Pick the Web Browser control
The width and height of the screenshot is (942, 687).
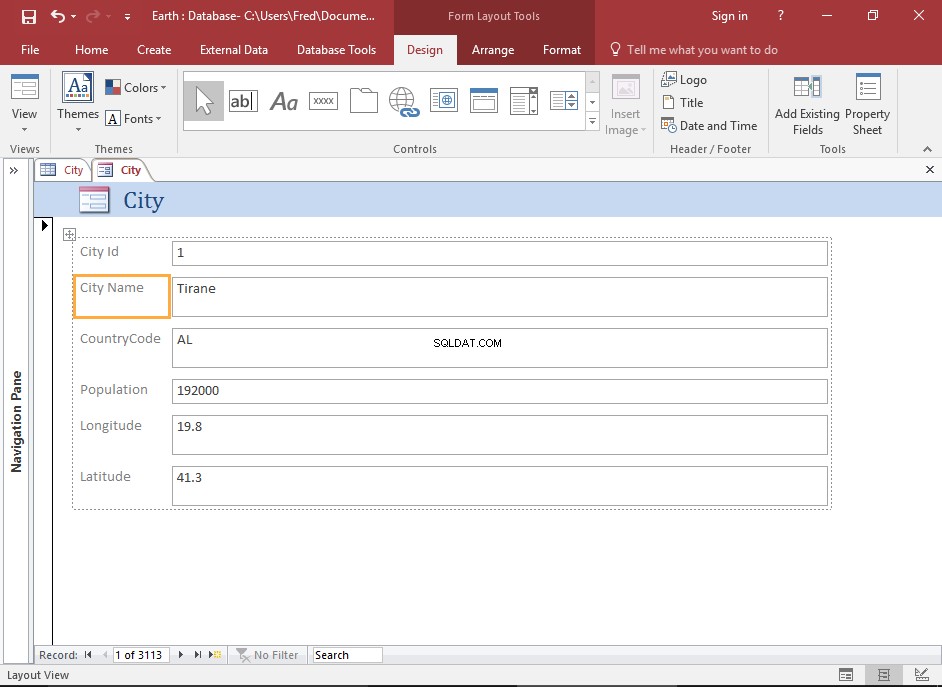[444, 101]
